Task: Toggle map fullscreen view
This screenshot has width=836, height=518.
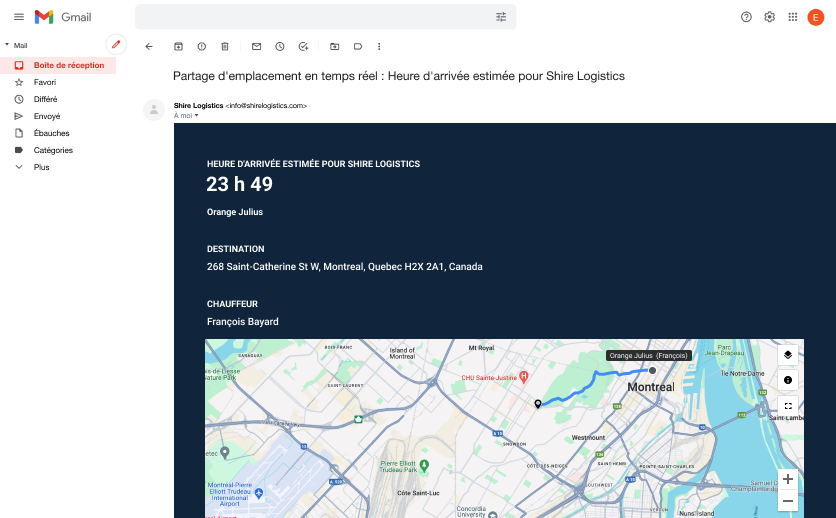Action: 787,406
